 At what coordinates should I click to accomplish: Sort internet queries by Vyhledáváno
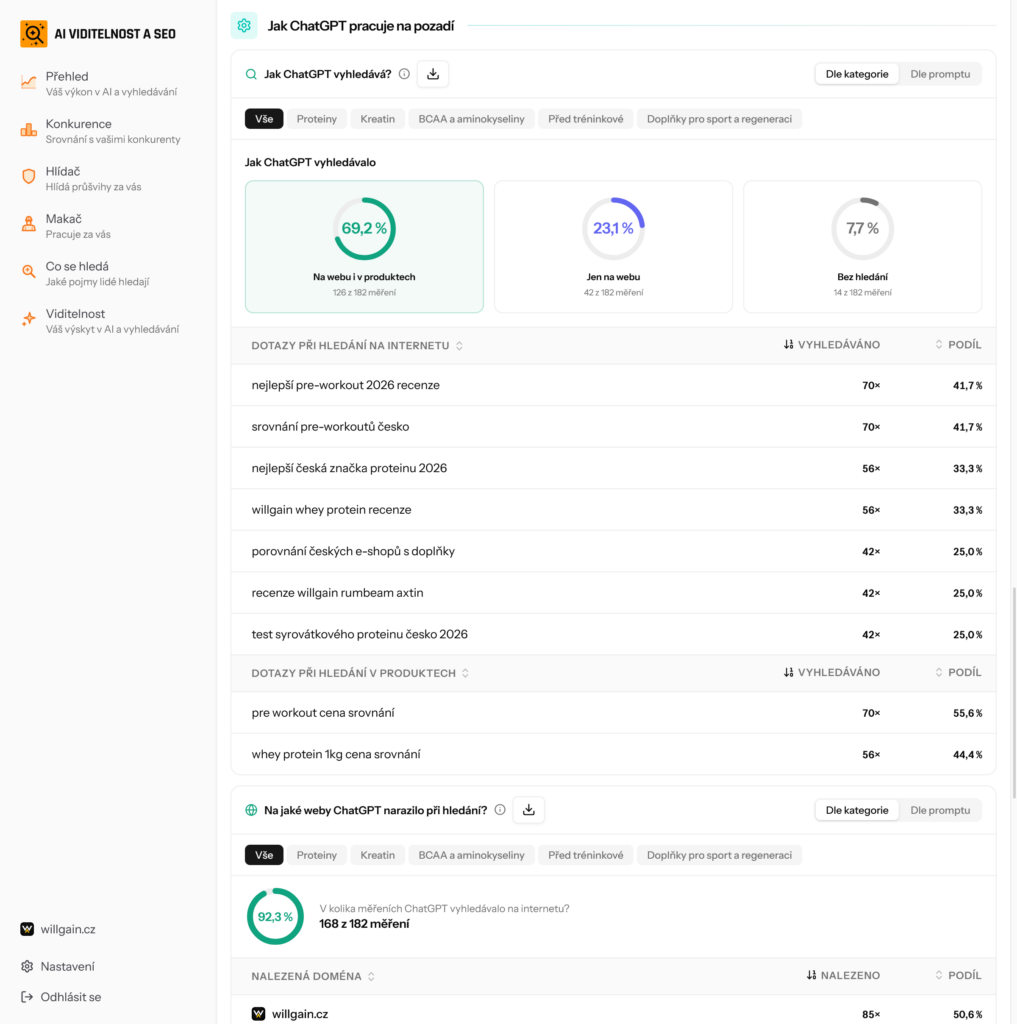(x=831, y=345)
